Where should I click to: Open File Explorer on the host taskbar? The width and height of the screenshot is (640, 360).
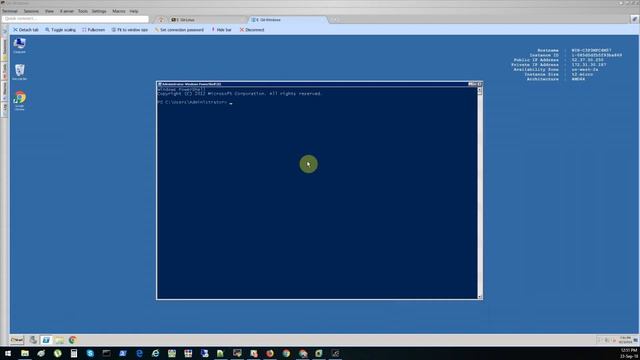(25, 353)
